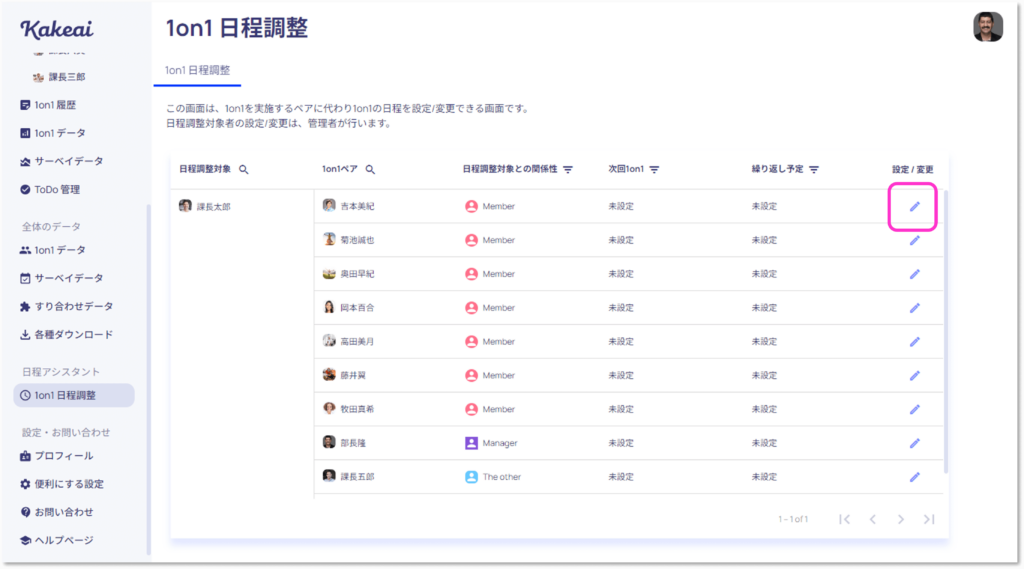Open the user profile avatar at top right
This screenshot has height=569, width=1024.
(x=987, y=27)
